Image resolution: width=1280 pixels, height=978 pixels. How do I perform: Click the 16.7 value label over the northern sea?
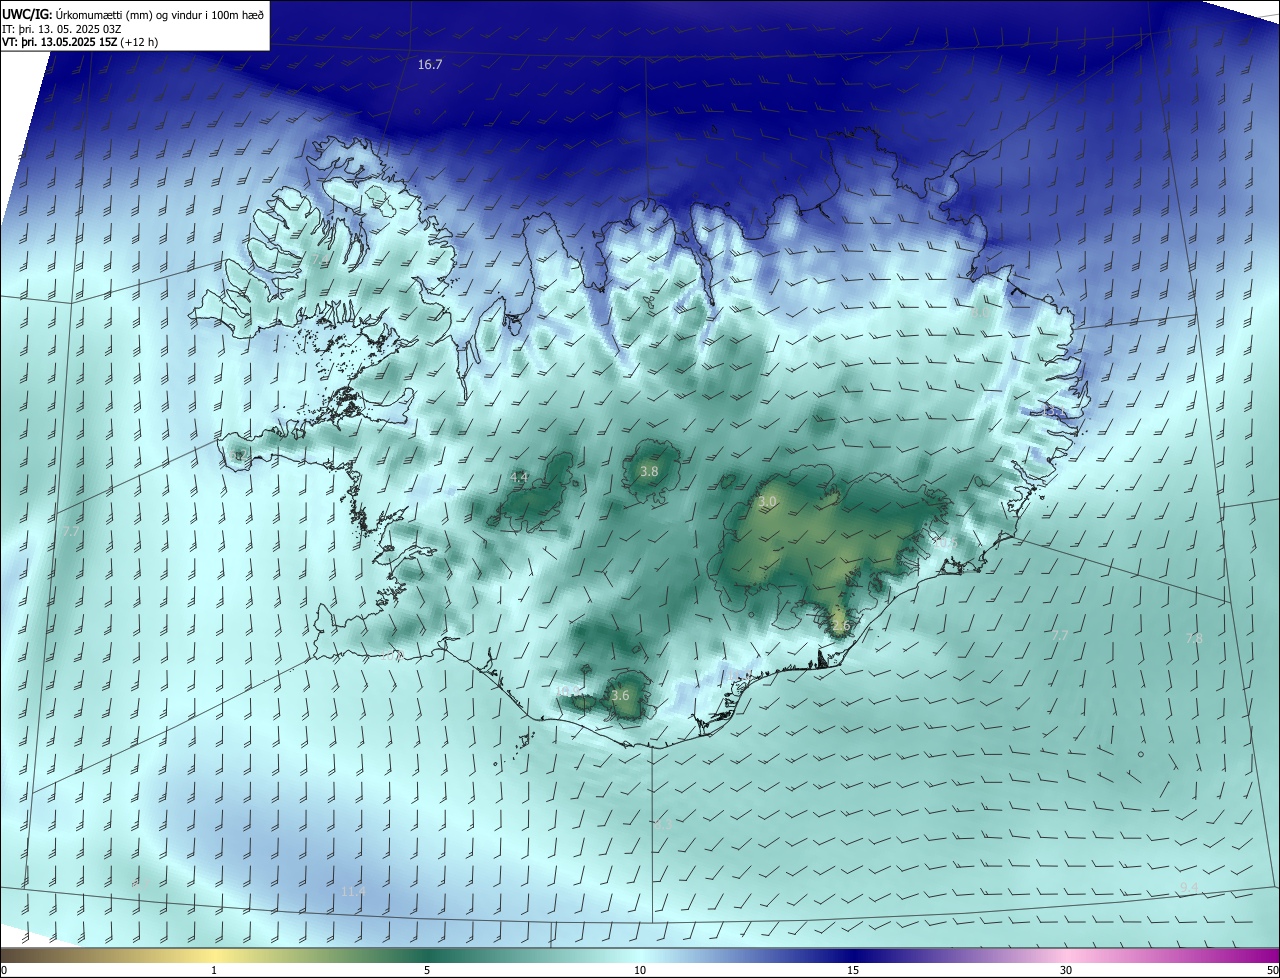(x=430, y=64)
